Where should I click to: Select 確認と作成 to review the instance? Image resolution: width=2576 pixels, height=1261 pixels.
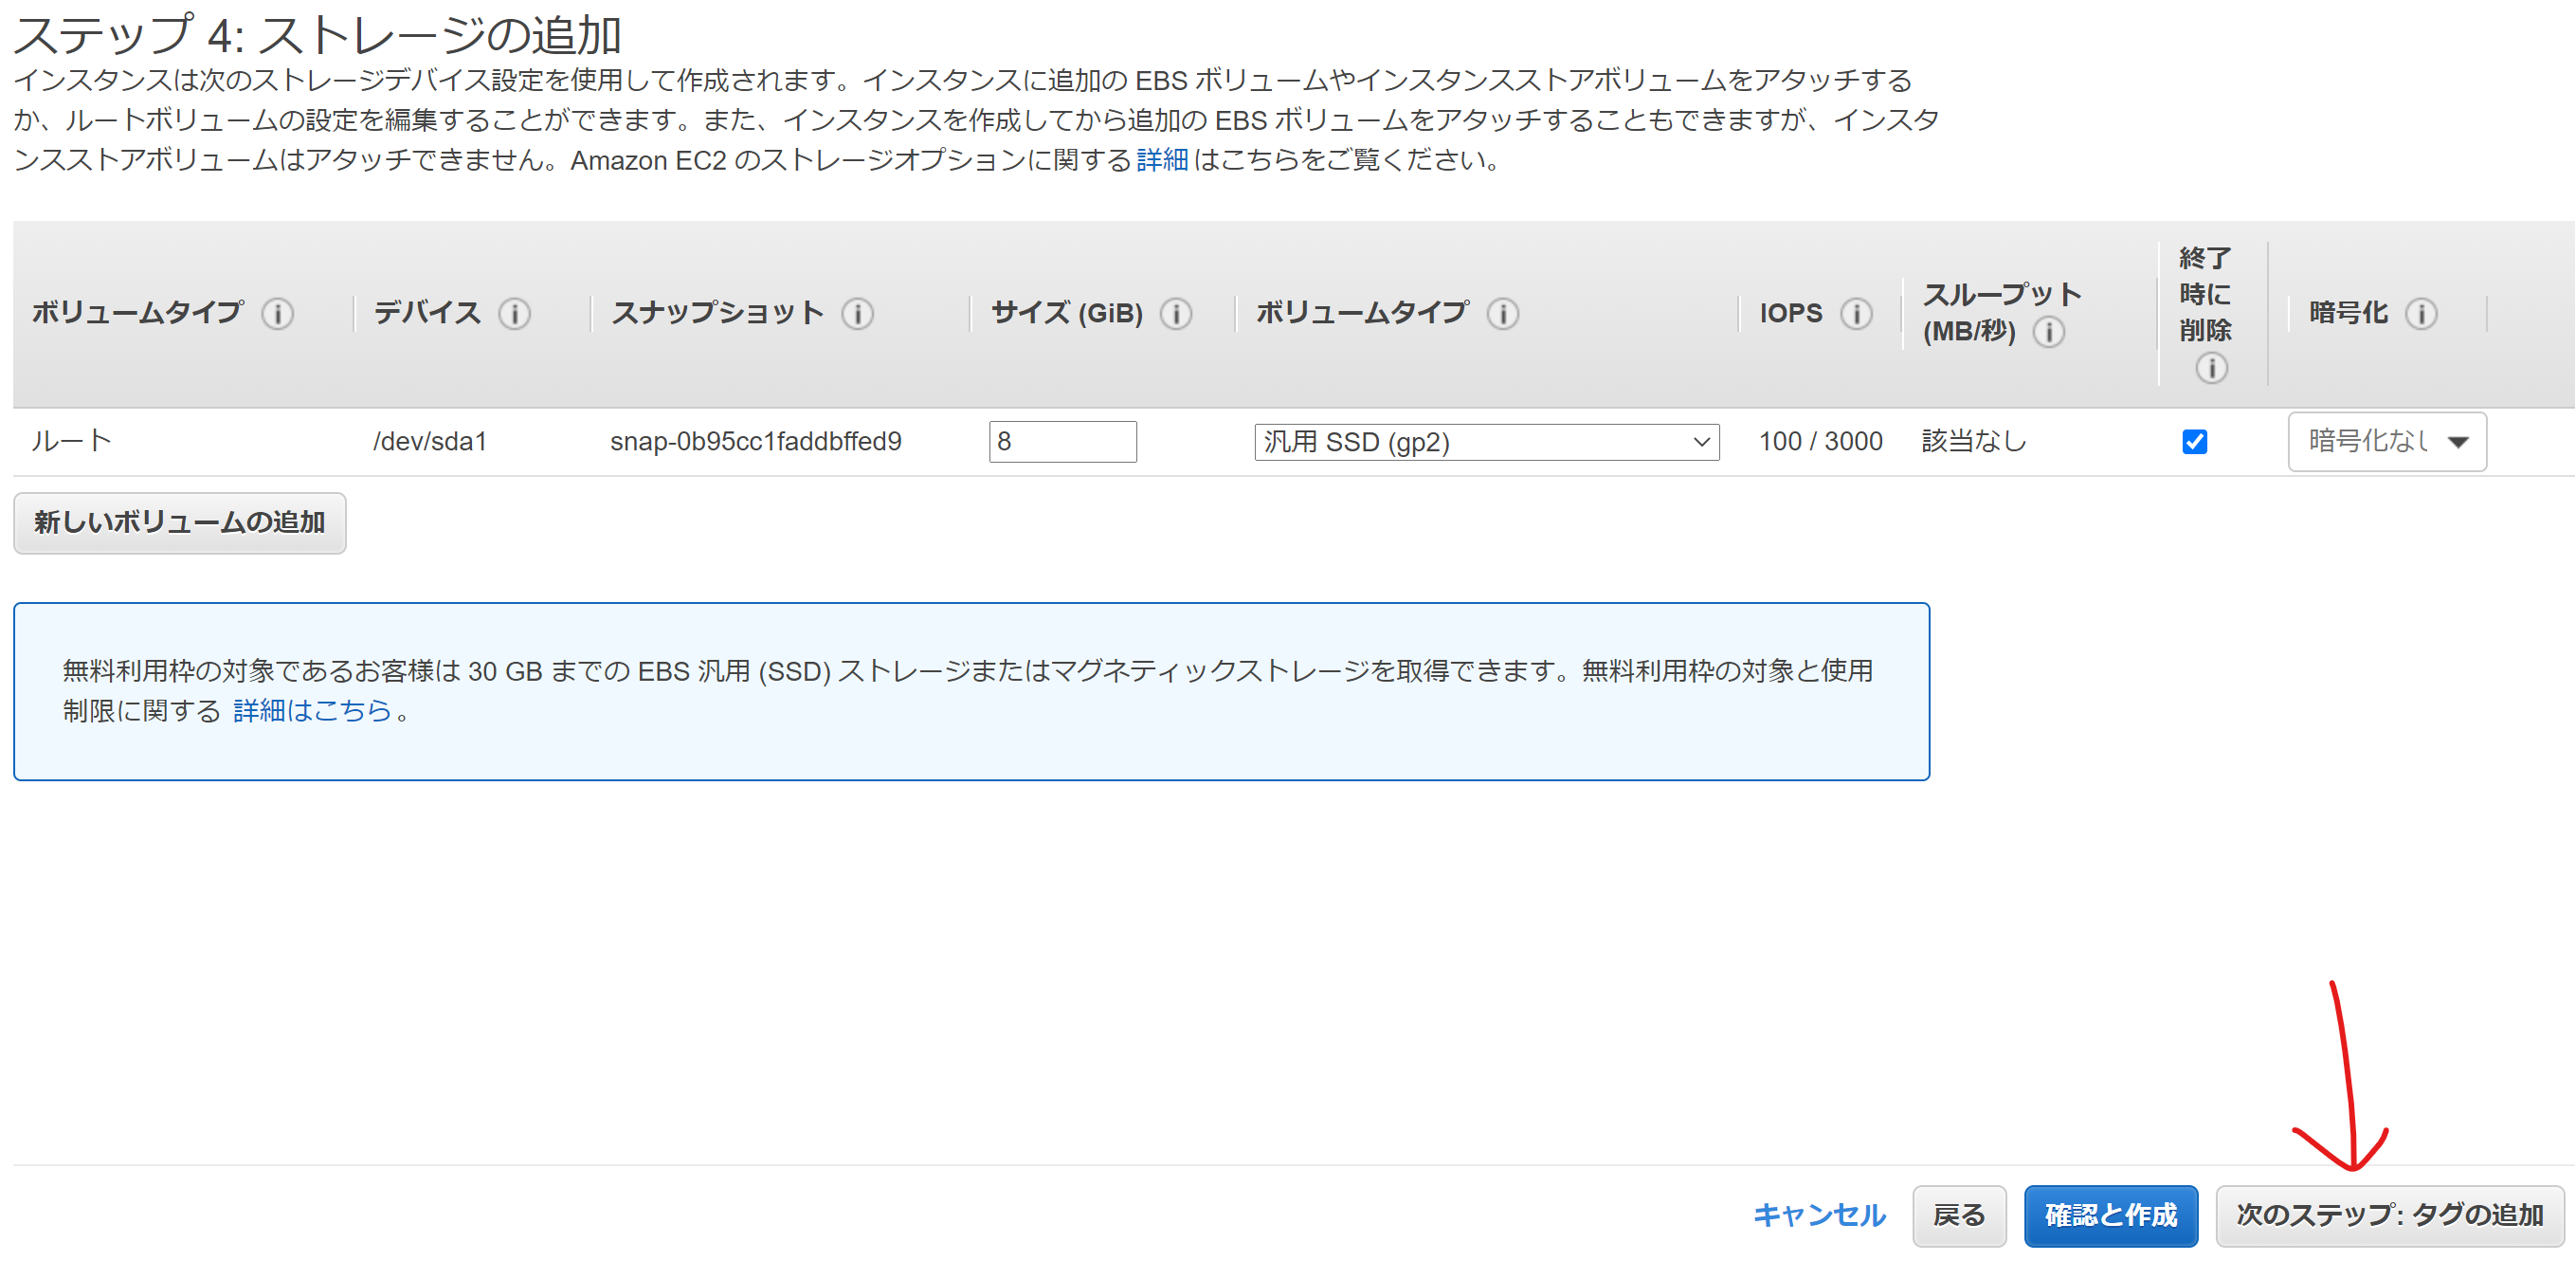2111,1216
